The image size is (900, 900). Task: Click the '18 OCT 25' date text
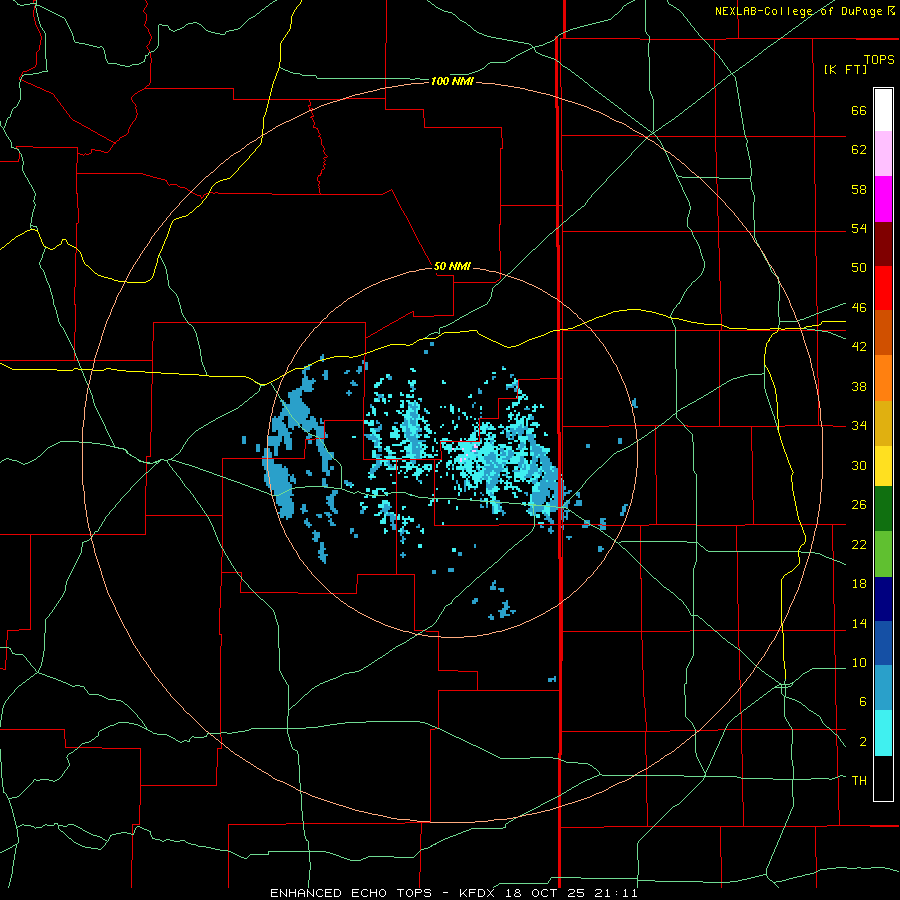click(544, 893)
